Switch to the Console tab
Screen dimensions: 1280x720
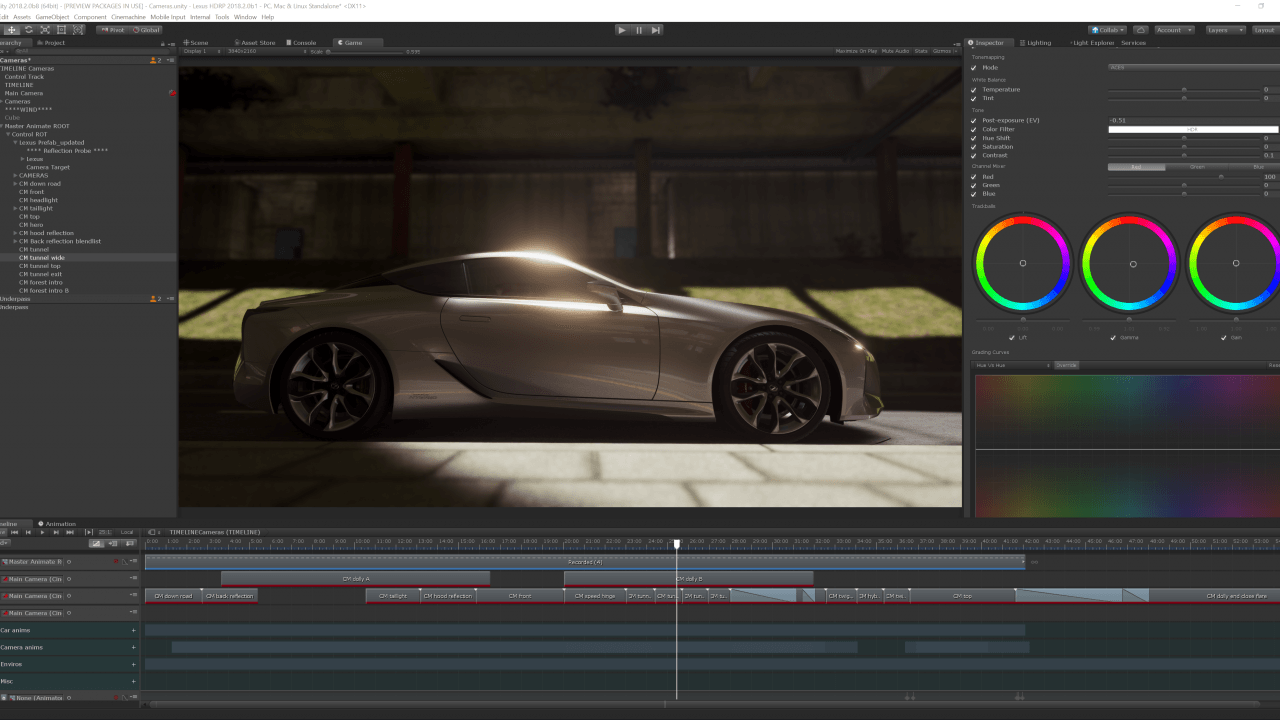point(303,43)
